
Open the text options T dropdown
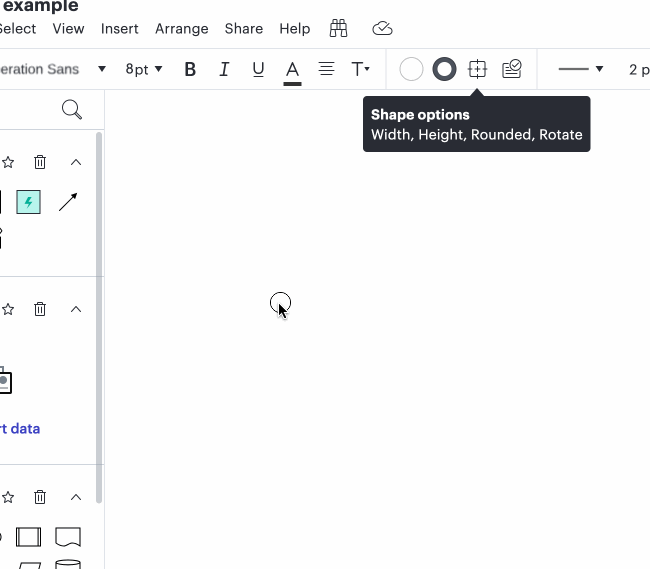(360, 69)
